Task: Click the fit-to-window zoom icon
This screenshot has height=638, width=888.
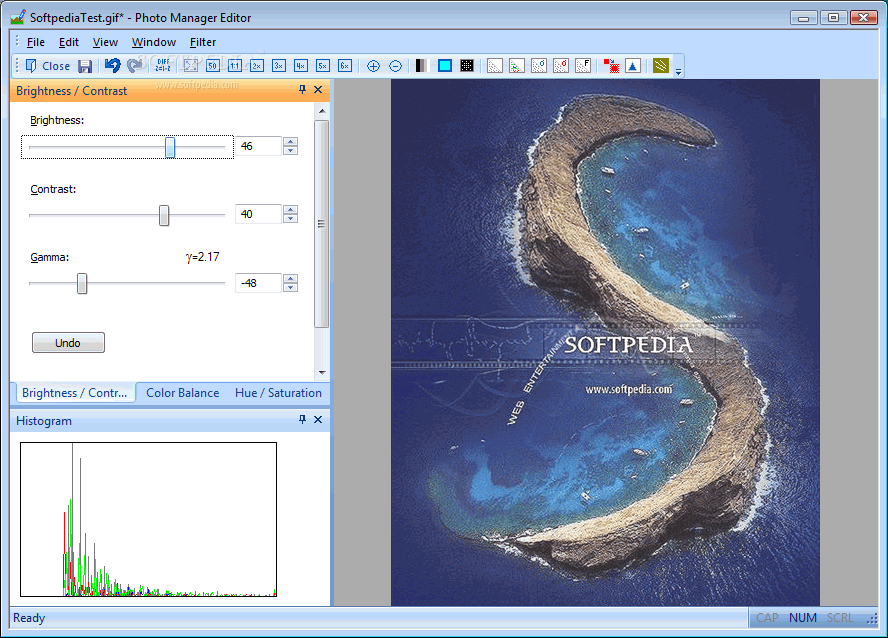Action: point(191,66)
